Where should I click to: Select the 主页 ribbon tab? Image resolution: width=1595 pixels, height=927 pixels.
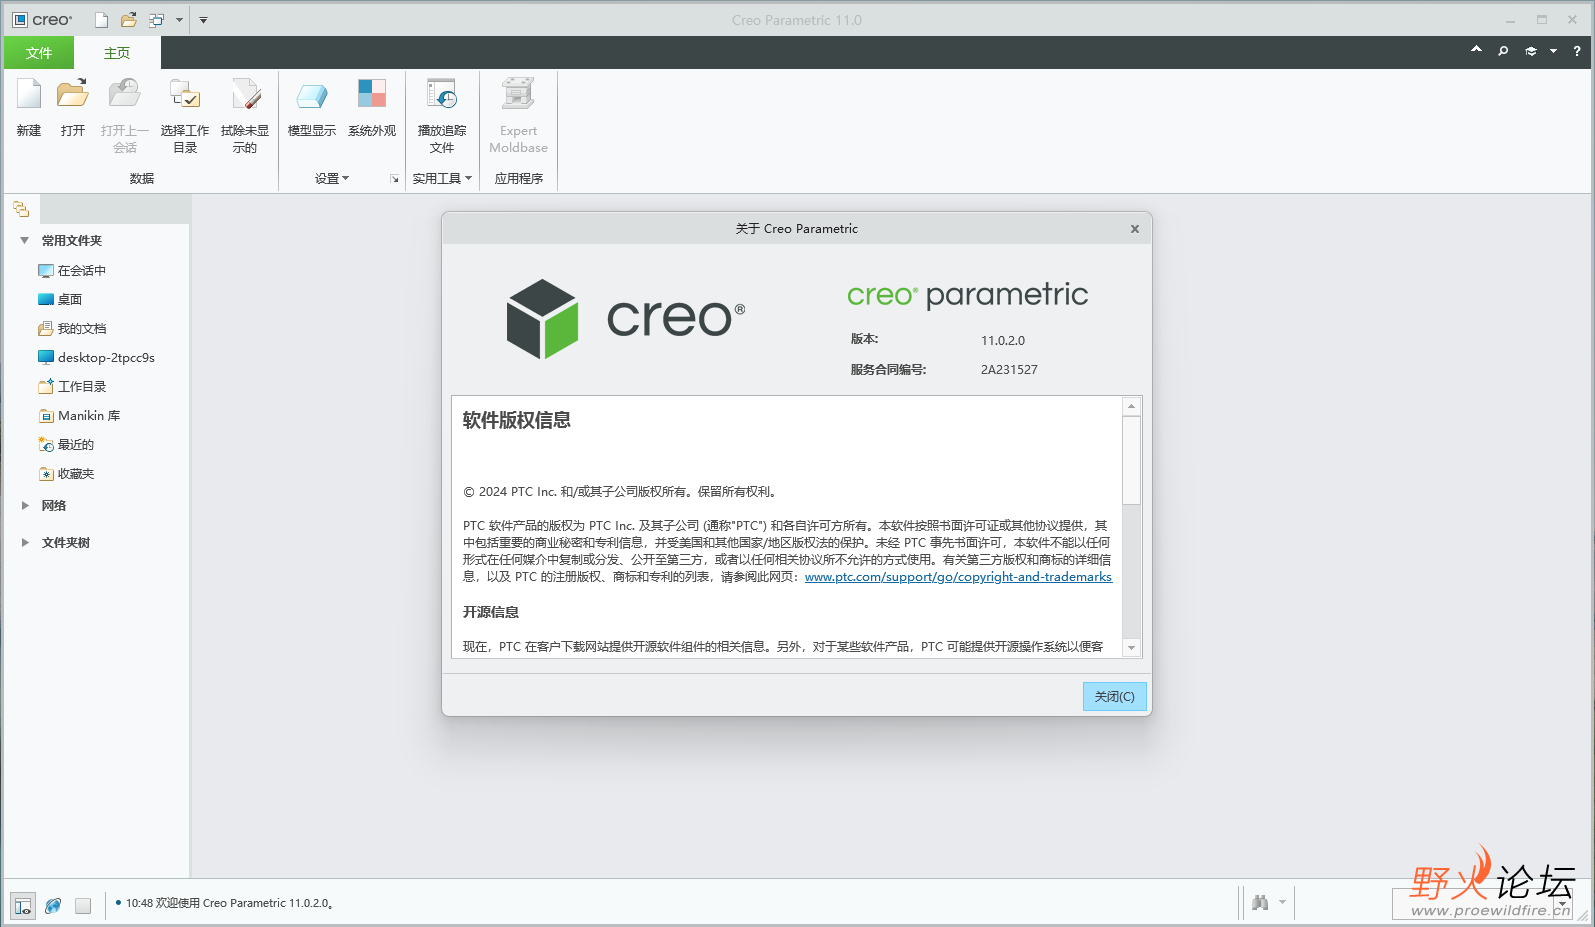click(x=117, y=53)
